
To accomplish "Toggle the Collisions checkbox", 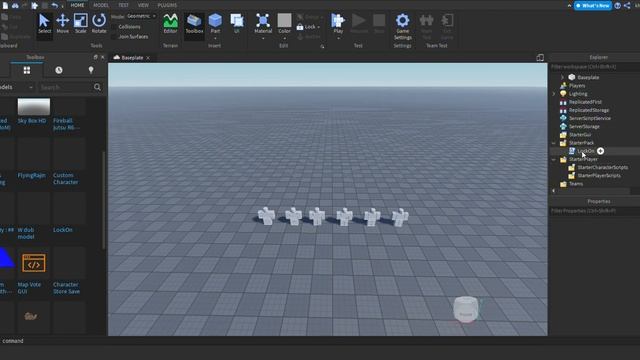I will (114, 27).
